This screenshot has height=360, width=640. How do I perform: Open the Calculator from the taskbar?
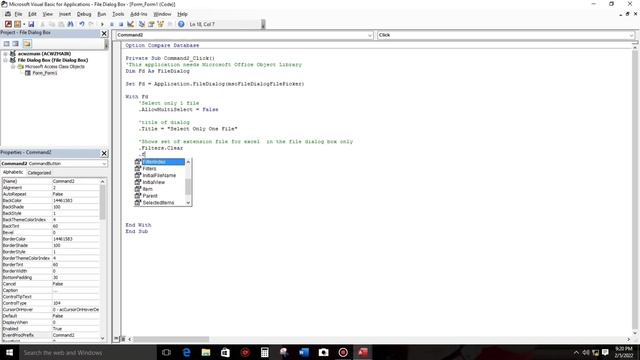[x=264, y=352]
